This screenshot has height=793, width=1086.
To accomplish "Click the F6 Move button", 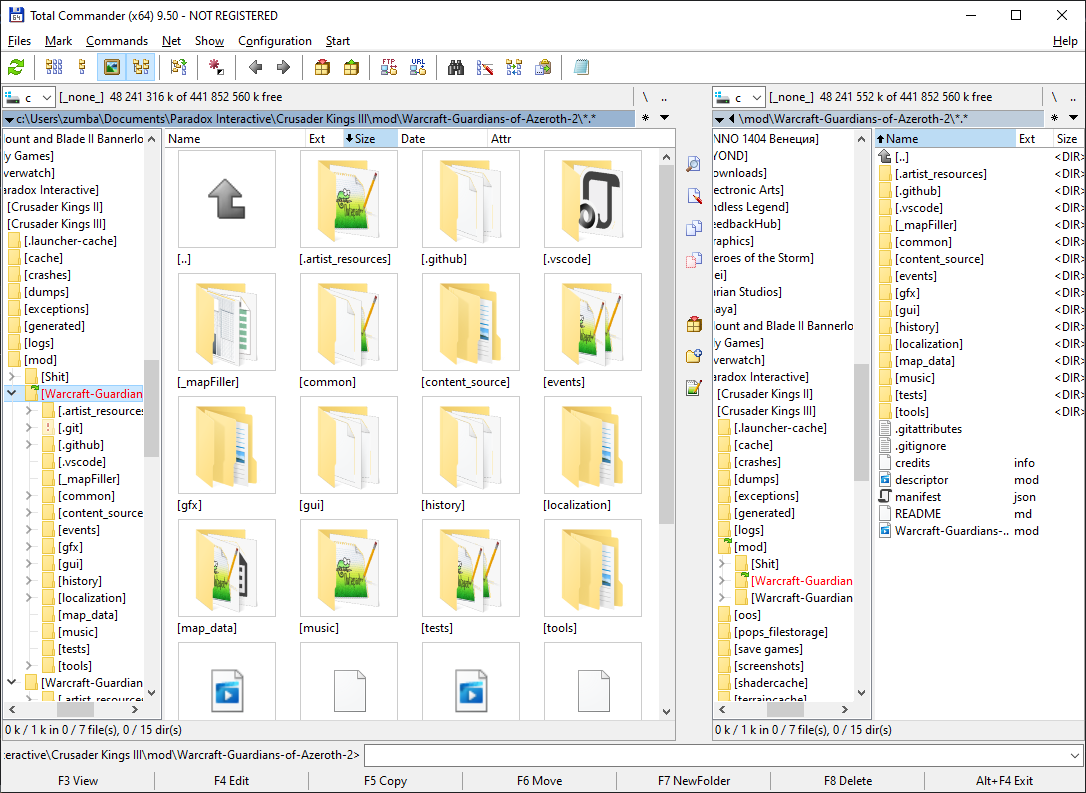I will coord(539,781).
